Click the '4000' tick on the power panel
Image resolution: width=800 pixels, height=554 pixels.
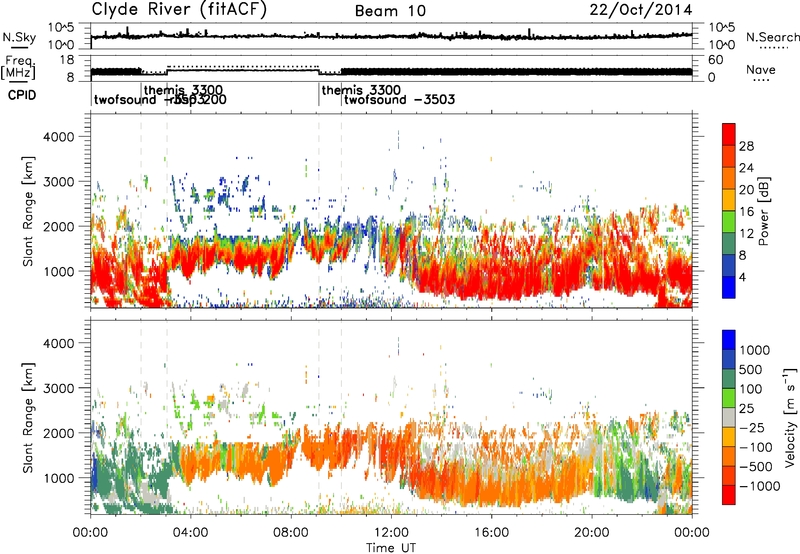click(58, 137)
